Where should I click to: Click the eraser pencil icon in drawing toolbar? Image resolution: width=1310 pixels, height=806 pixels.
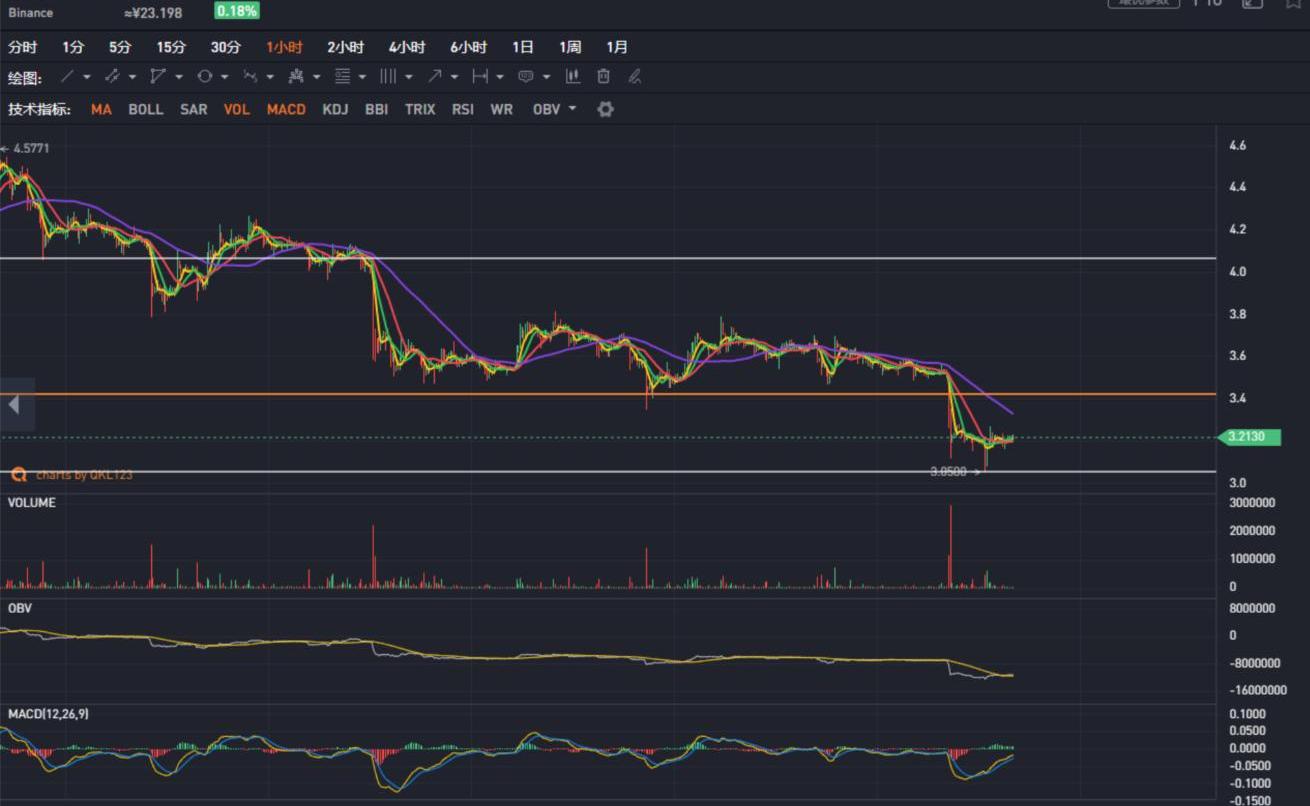click(x=634, y=77)
